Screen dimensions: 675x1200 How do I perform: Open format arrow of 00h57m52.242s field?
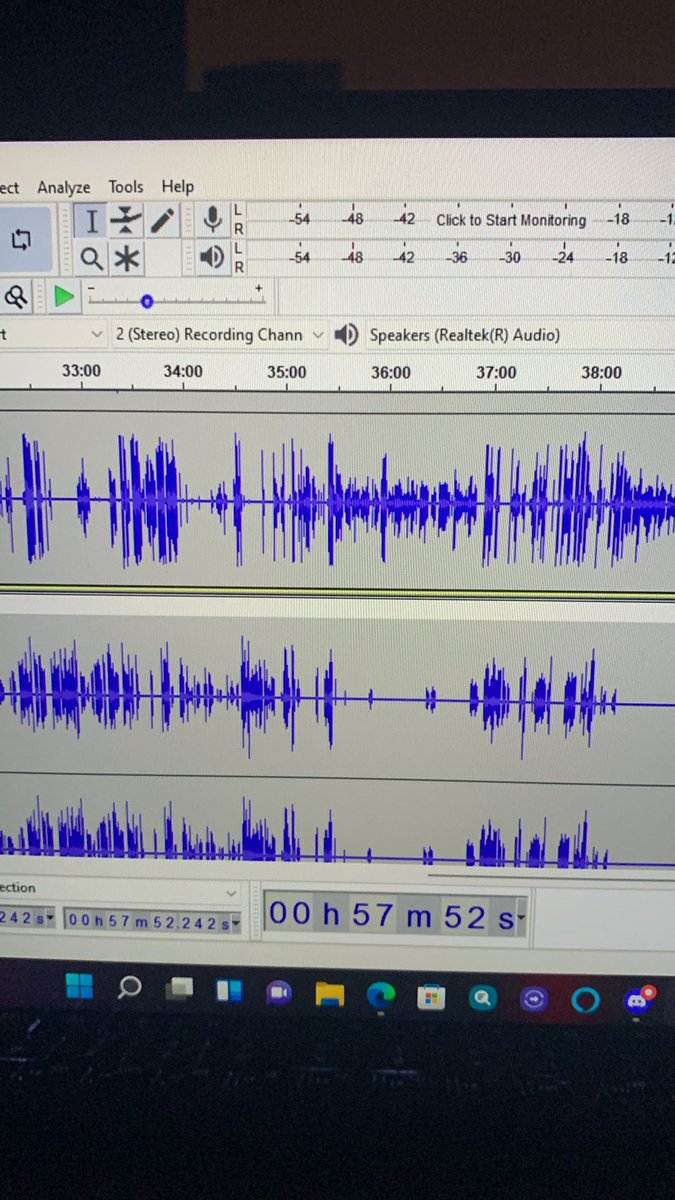pos(236,925)
